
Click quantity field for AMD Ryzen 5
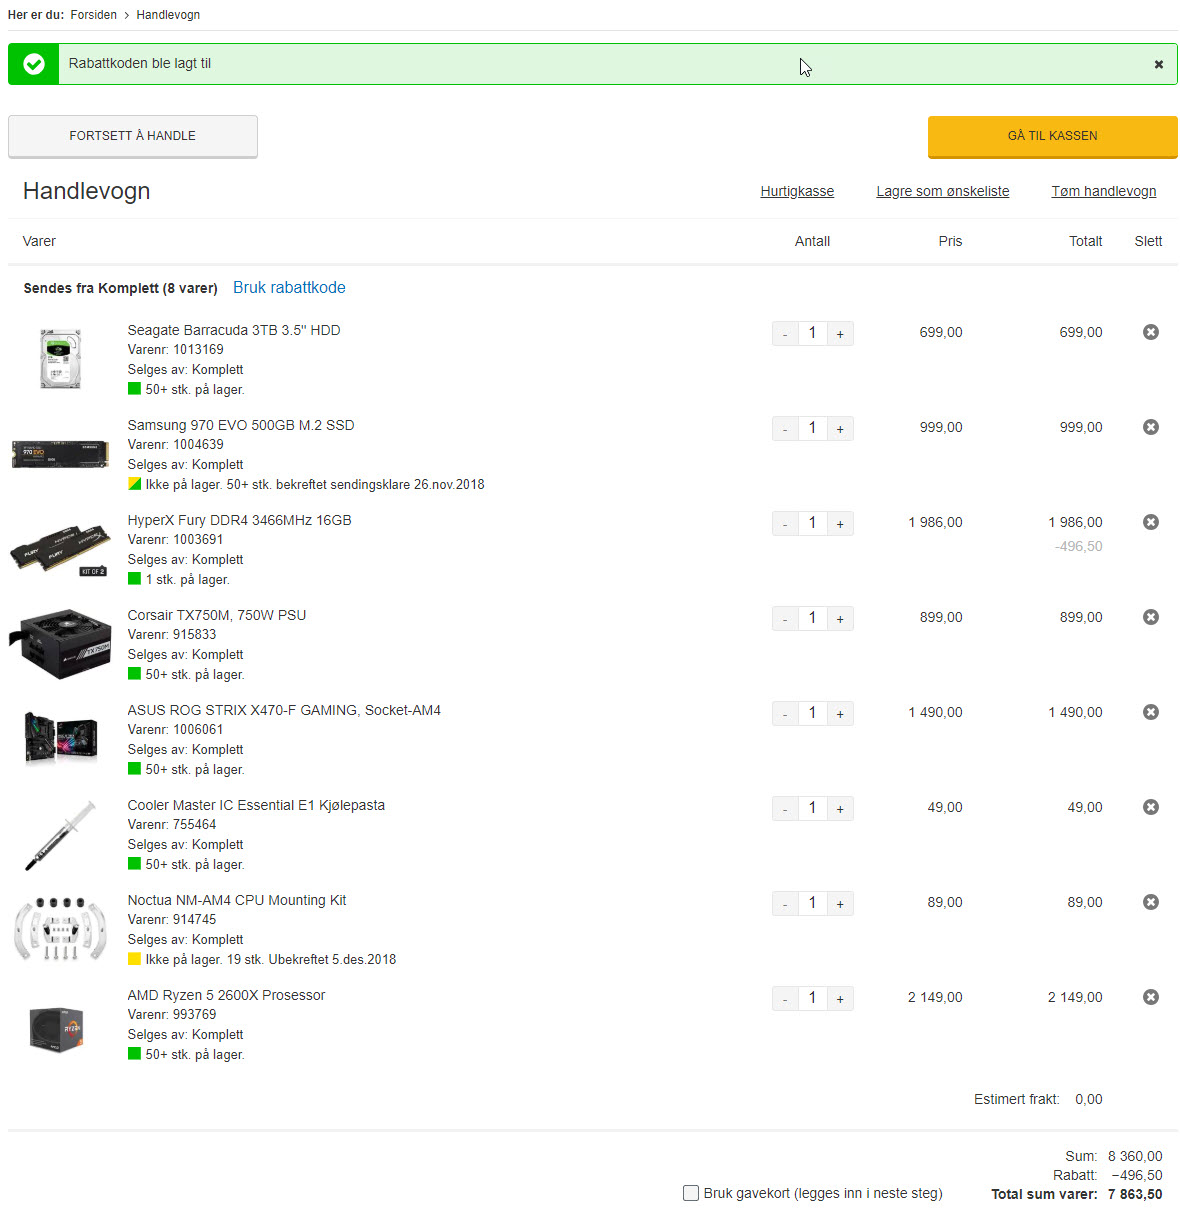click(x=812, y=999)
